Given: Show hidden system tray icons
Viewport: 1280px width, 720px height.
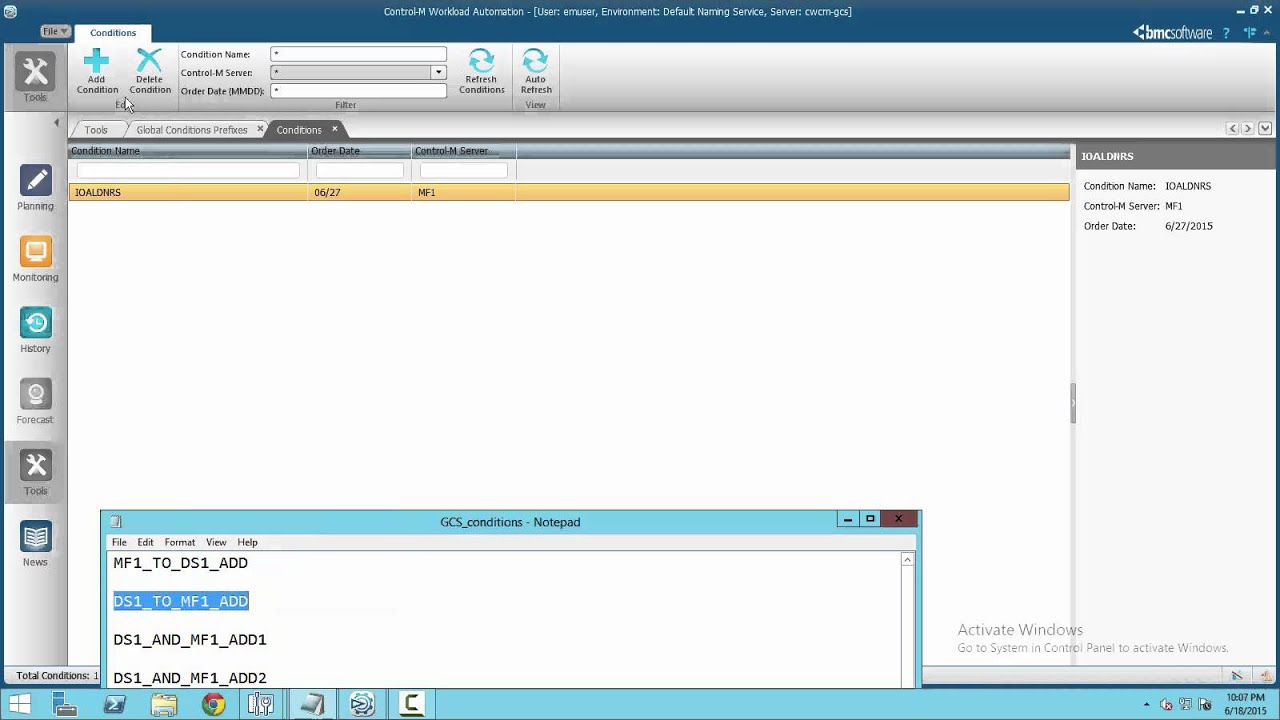Looking at the screenshot, I should tap(1146, 704).
